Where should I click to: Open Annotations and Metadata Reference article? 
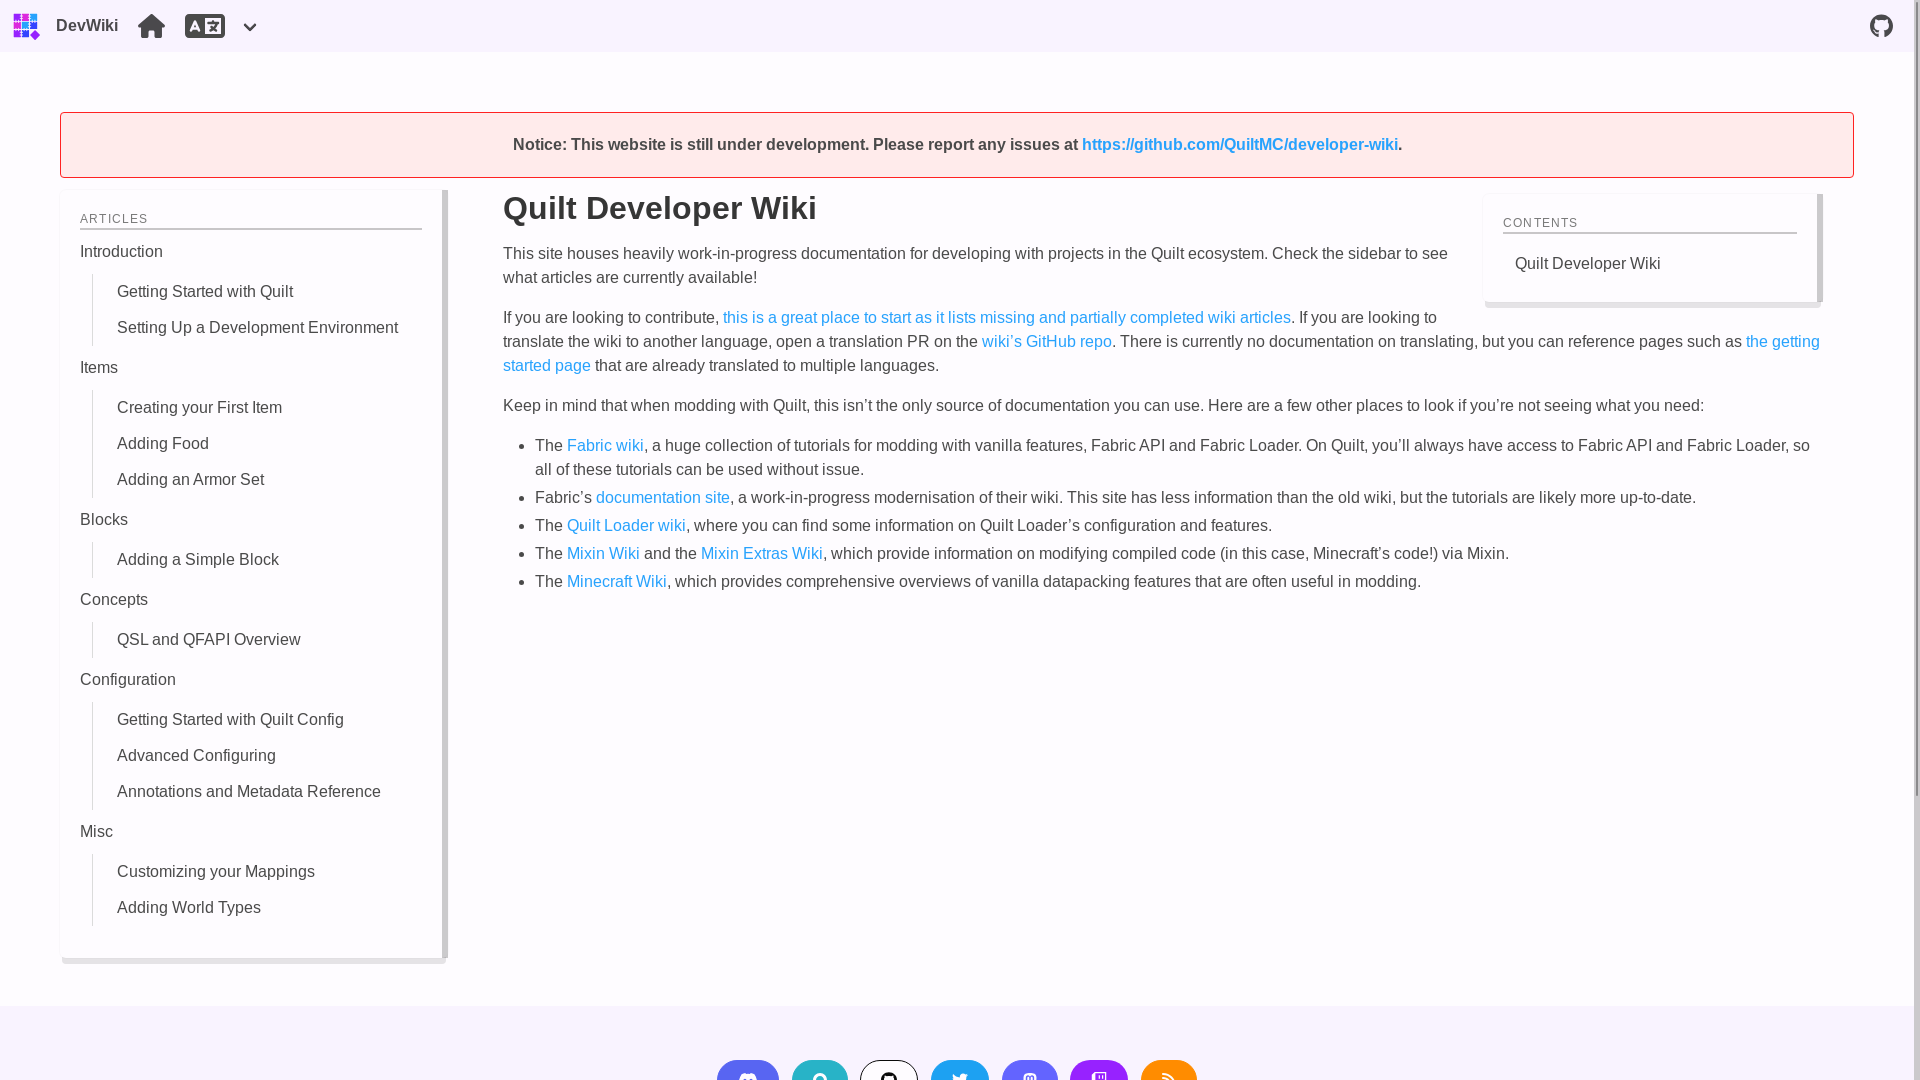click(x=249, y=792)
